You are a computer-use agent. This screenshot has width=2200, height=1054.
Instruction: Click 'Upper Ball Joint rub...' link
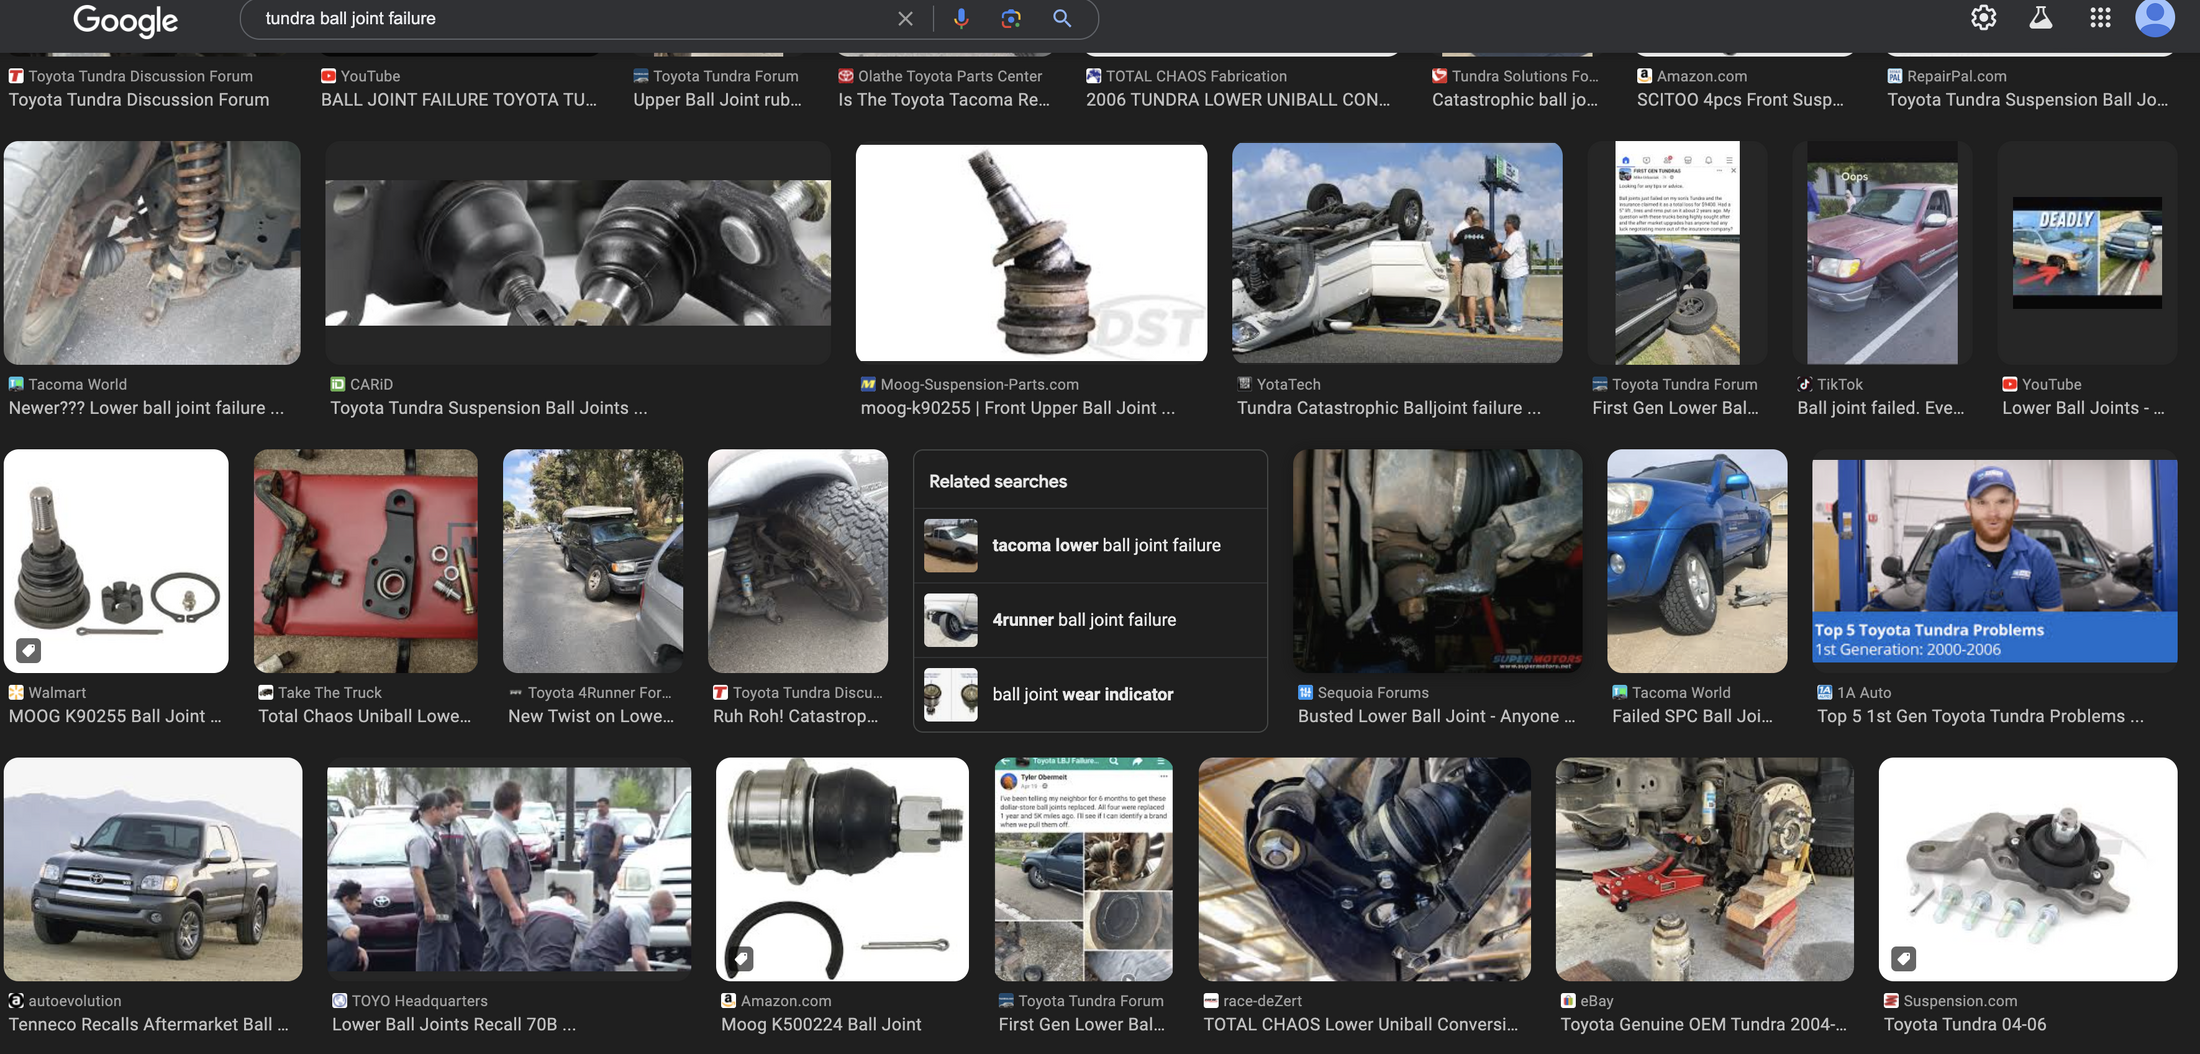[717, 100]
